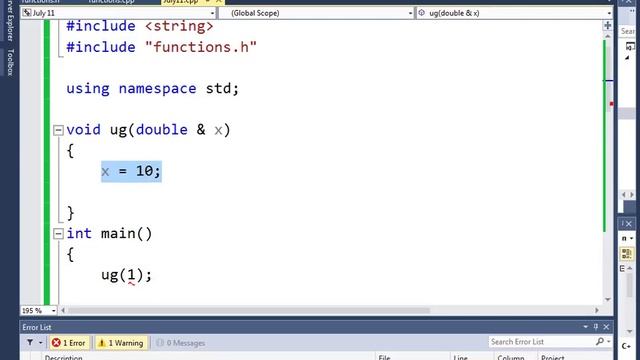Open the filter dropdown arrow beside the funnel
Viewport: 640px width, 360px height.
click(40, 343)
